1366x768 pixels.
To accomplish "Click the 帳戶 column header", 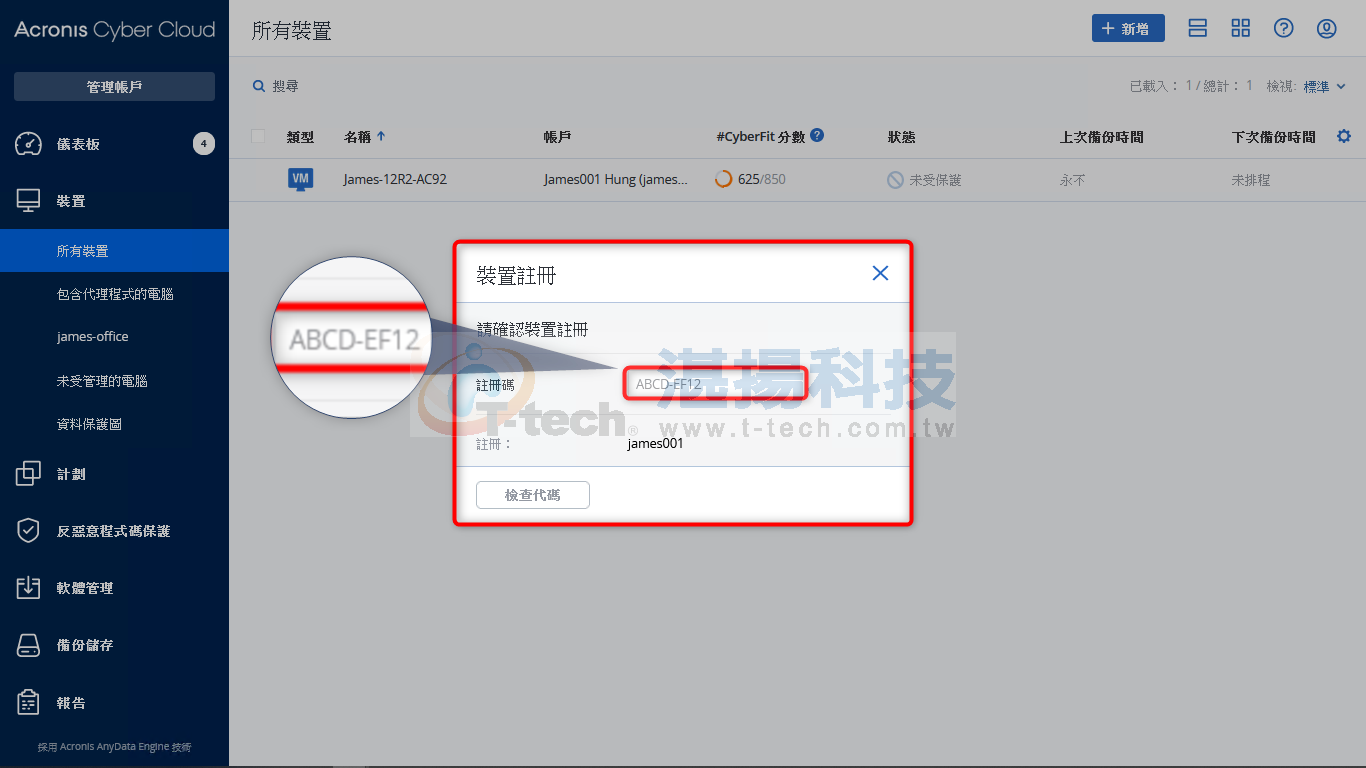I will [x=558, y=137].
